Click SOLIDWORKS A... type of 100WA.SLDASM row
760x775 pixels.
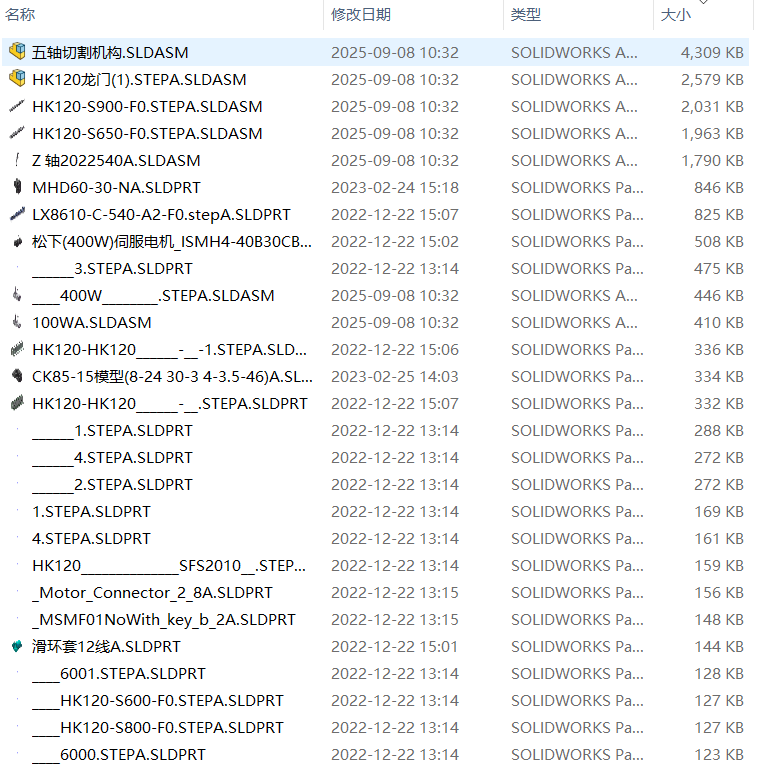tap(574, 322)
